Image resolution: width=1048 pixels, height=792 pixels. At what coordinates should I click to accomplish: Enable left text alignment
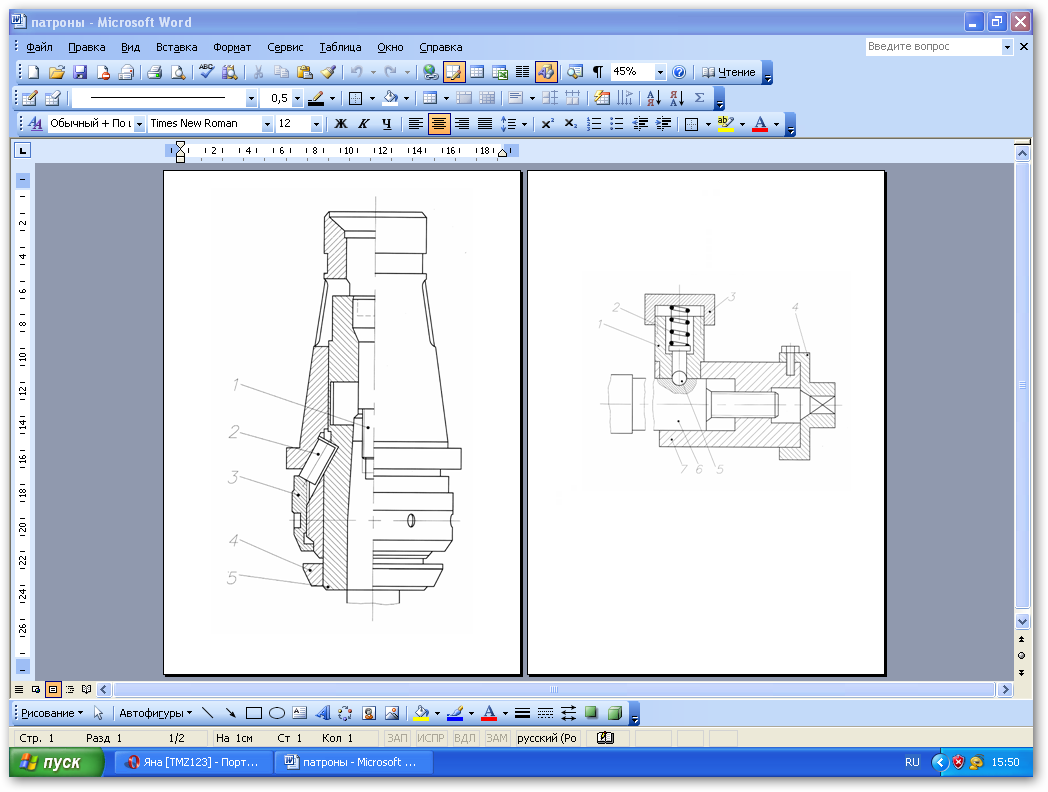[415, 124]
